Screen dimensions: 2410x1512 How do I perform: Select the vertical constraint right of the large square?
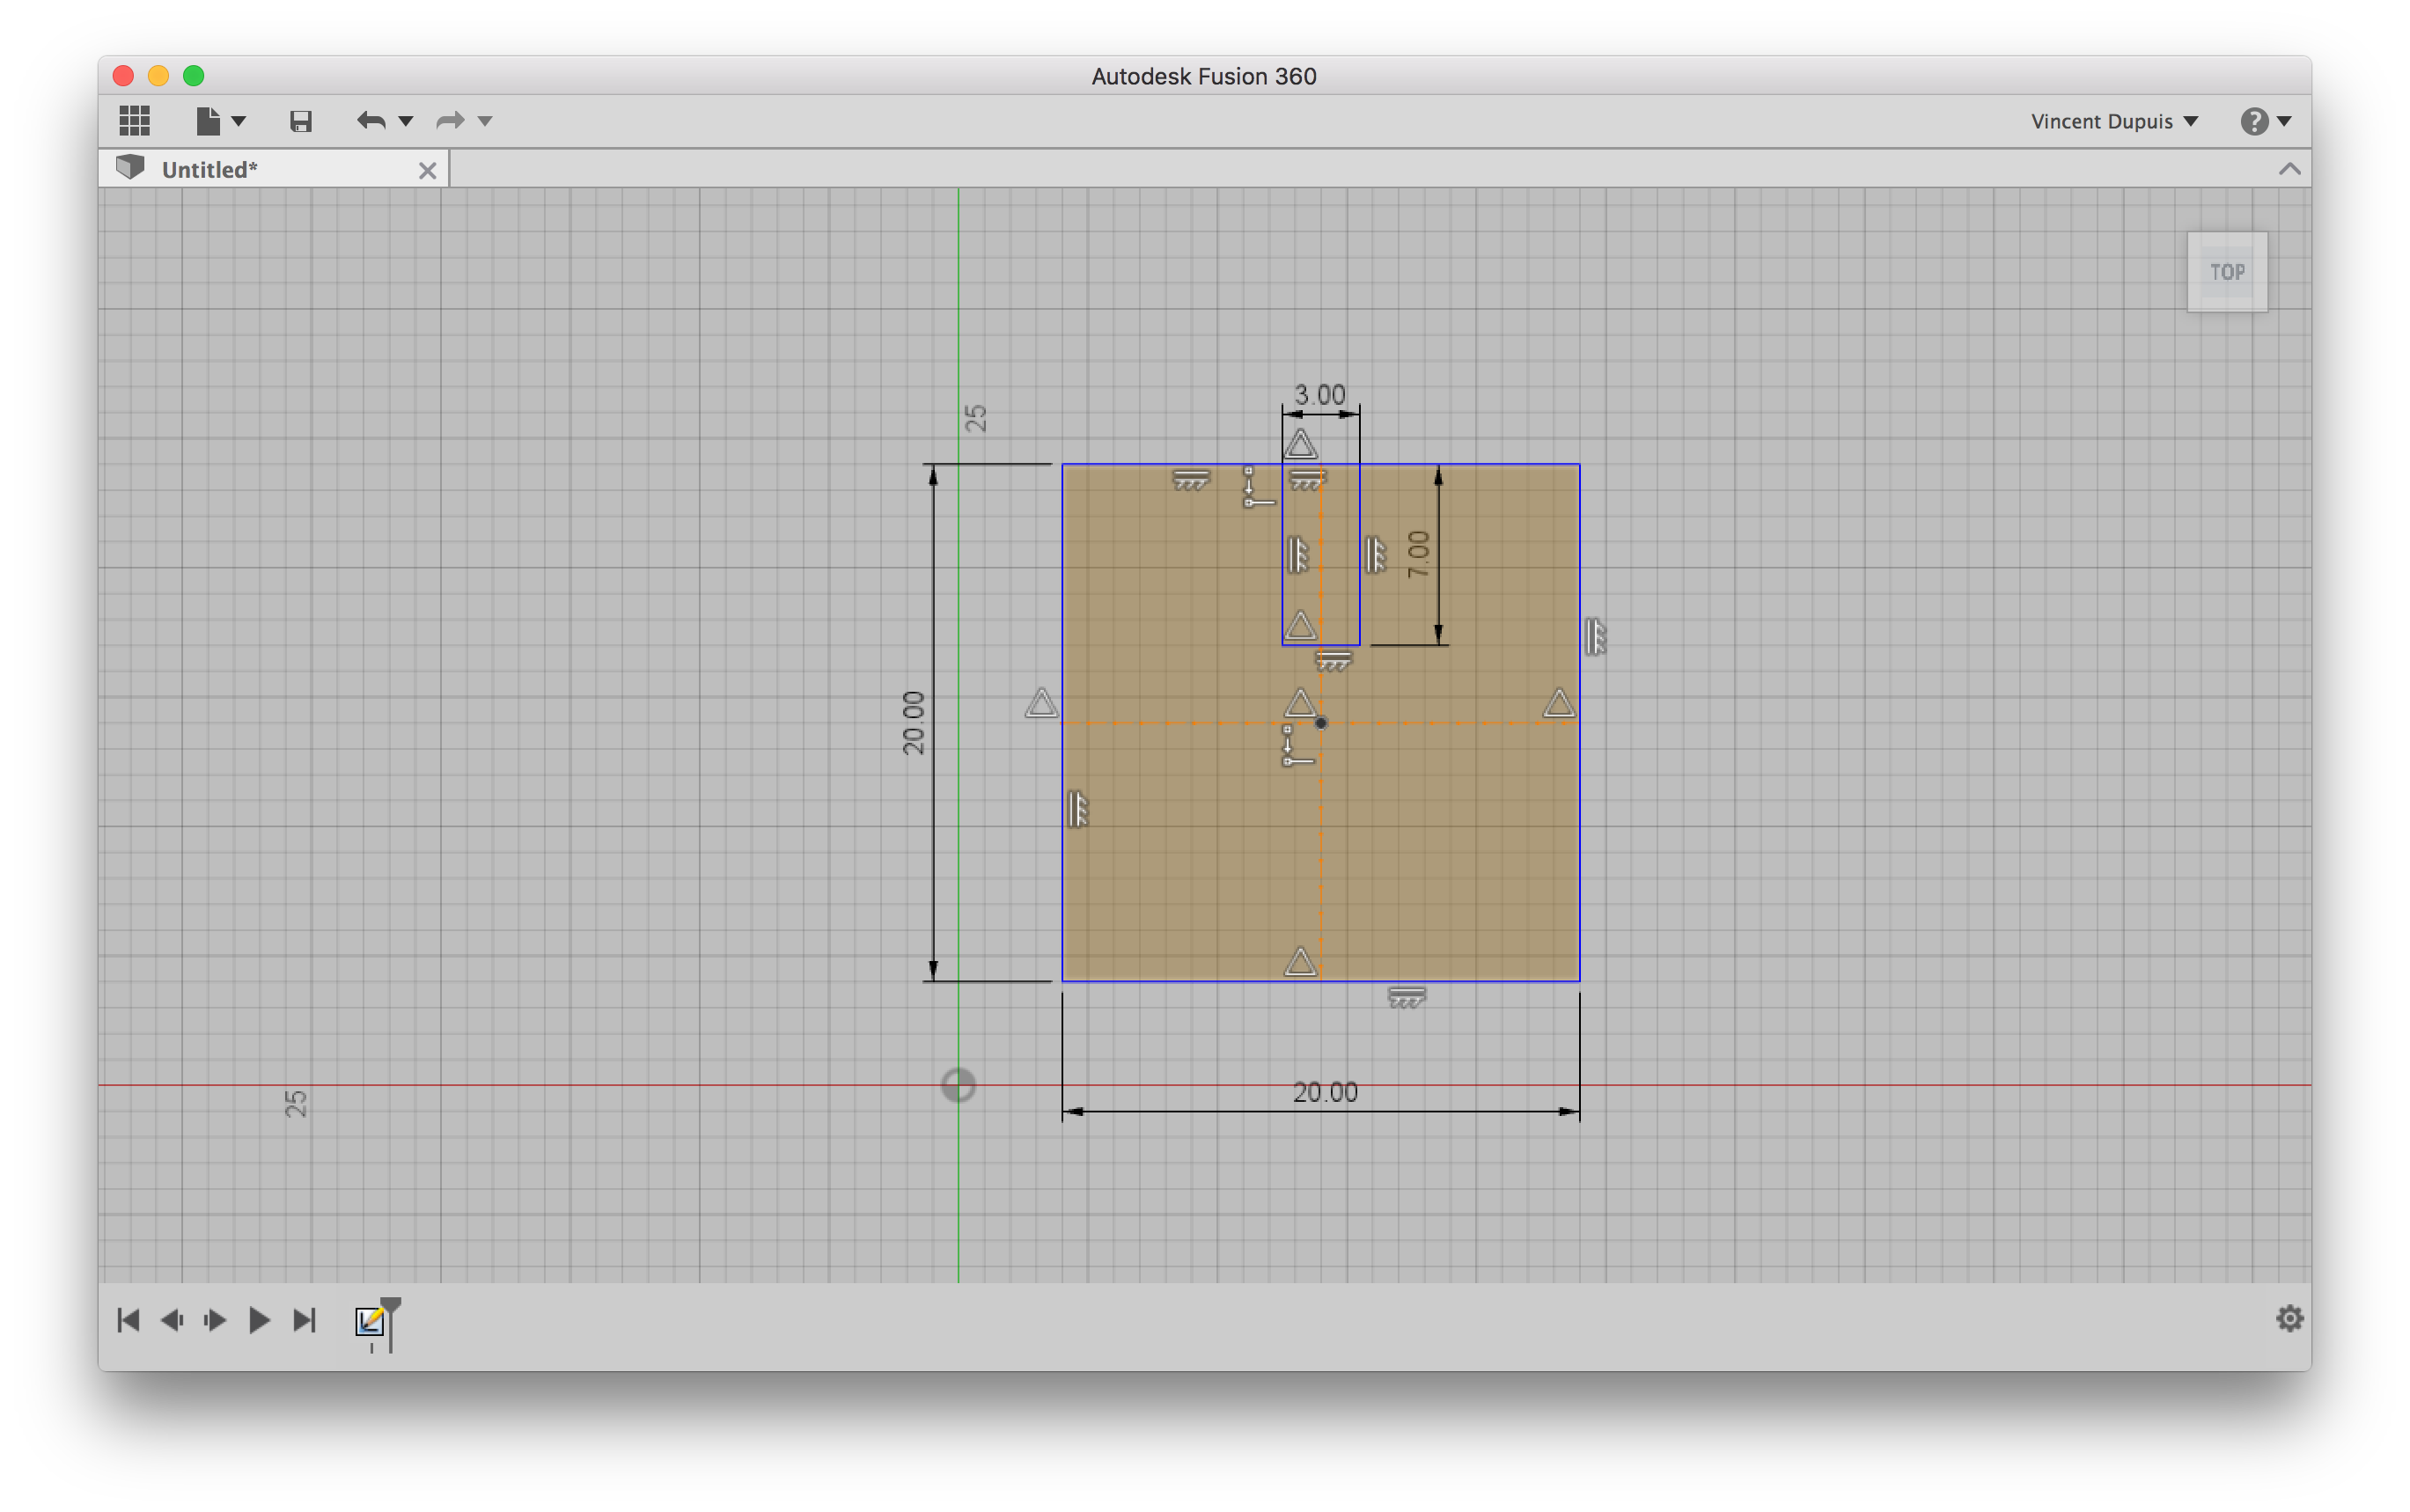point(1594,636)
